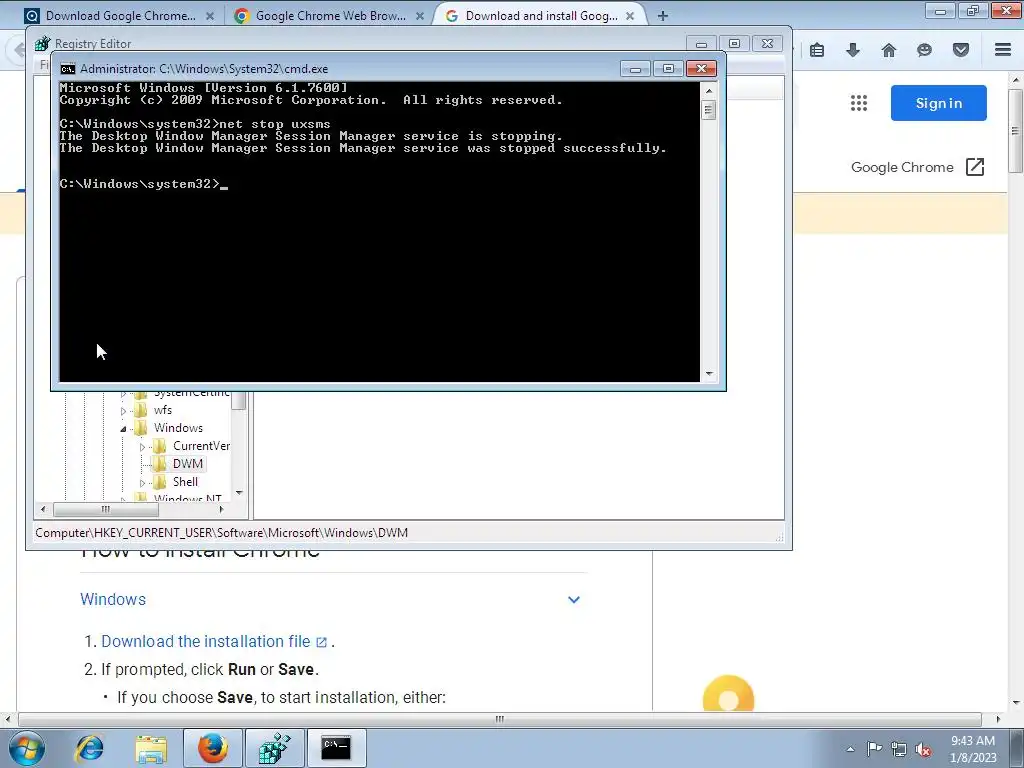
Task: Close the 'Download and install Goog...' tab
Action: [x=630, y=16]
